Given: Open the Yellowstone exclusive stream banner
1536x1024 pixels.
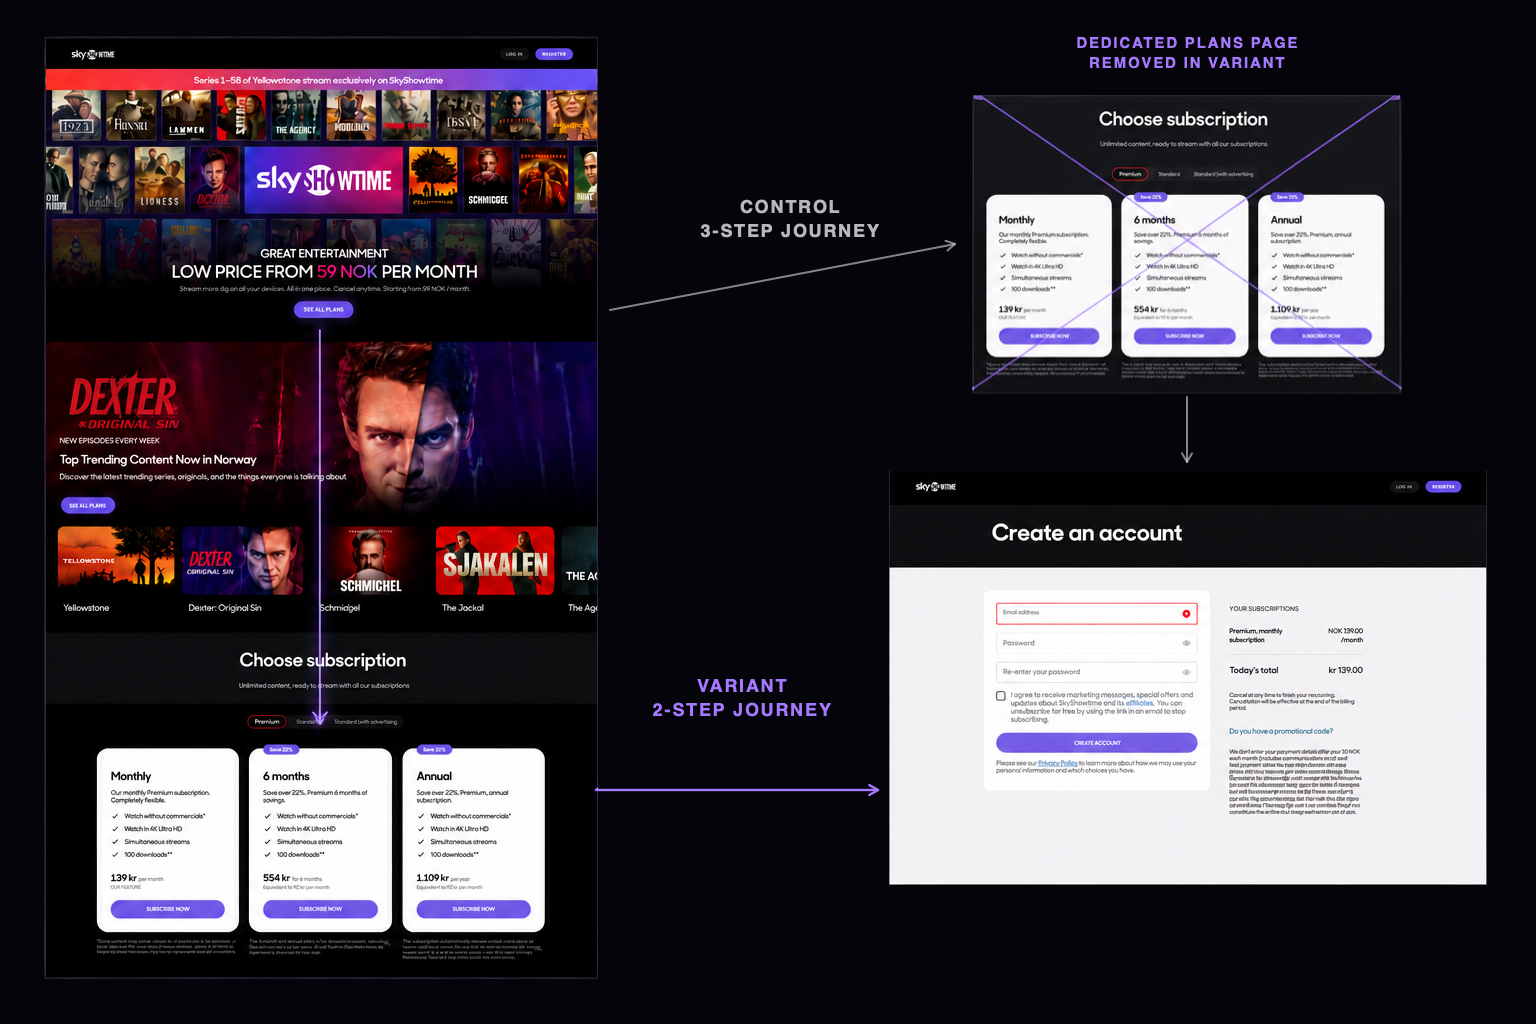Looking at the screenshot, I should 321,80.
